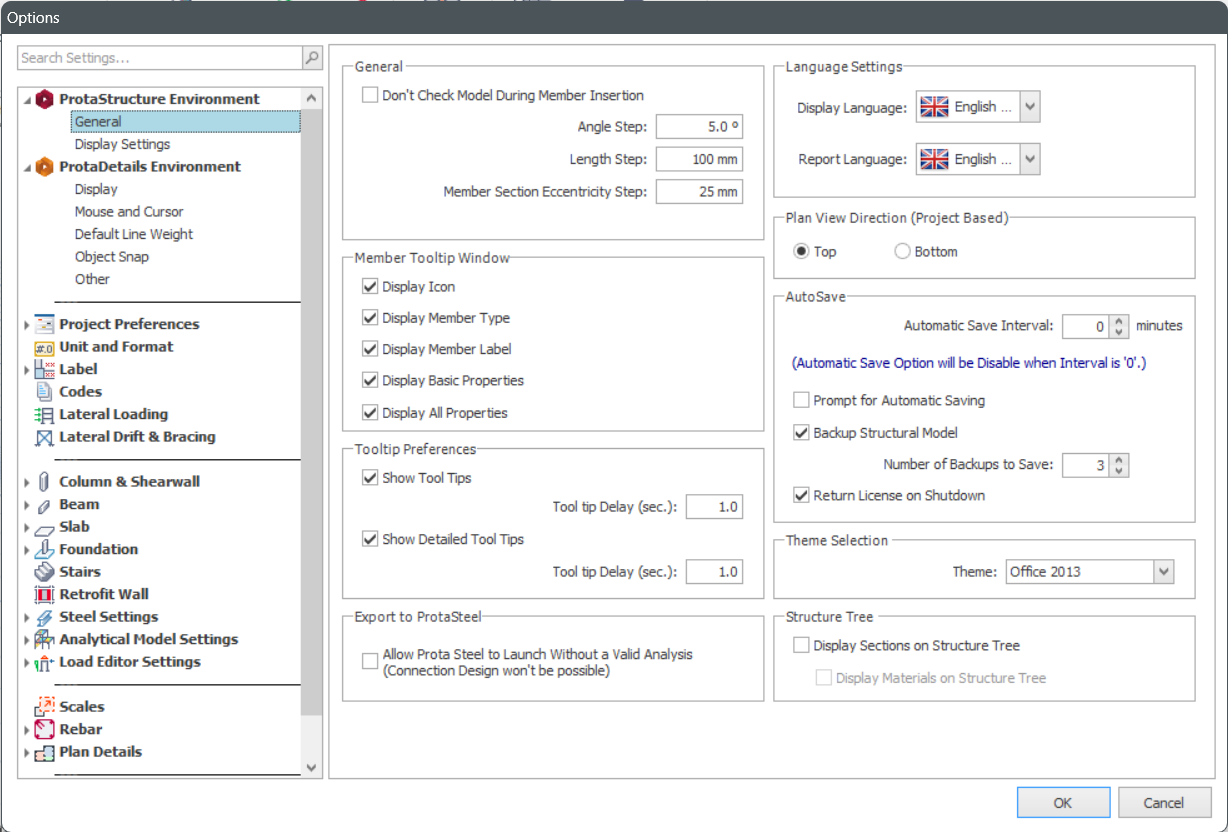Click the Cancel button
The image size is (1228, 832).
click(x=1164, y=802)
